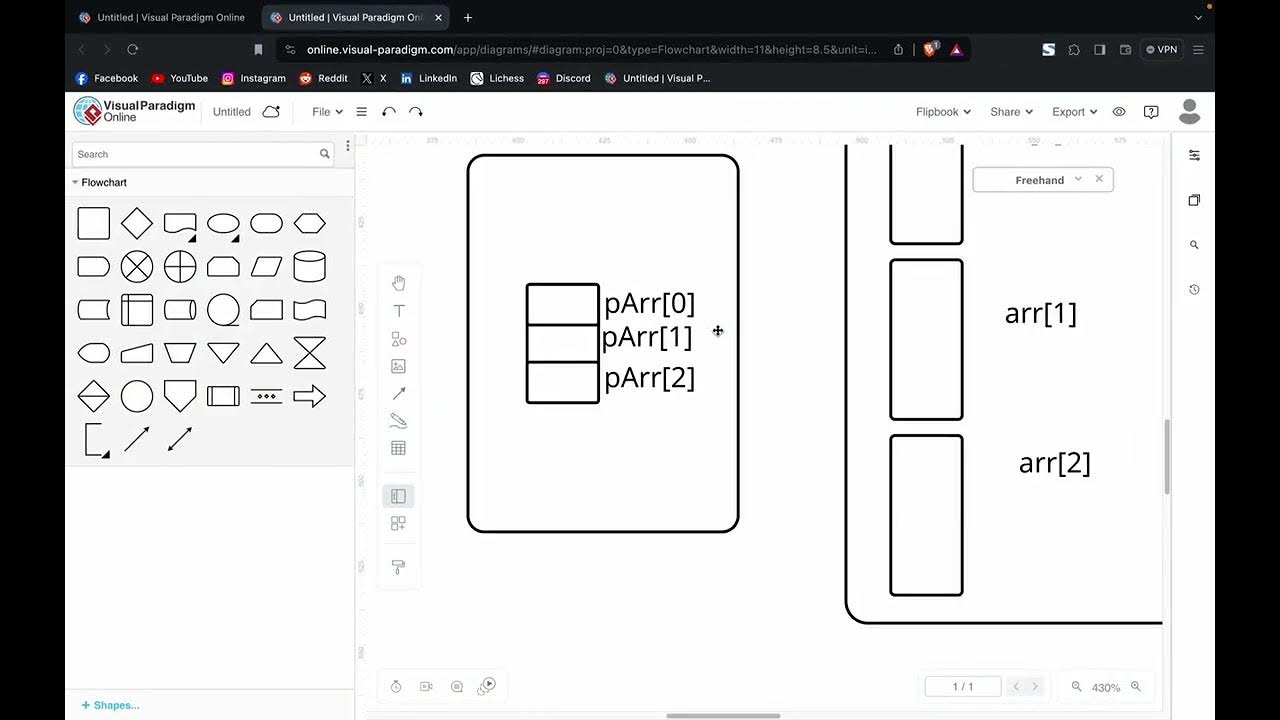Click the Search shapes input field

[203, 154]
